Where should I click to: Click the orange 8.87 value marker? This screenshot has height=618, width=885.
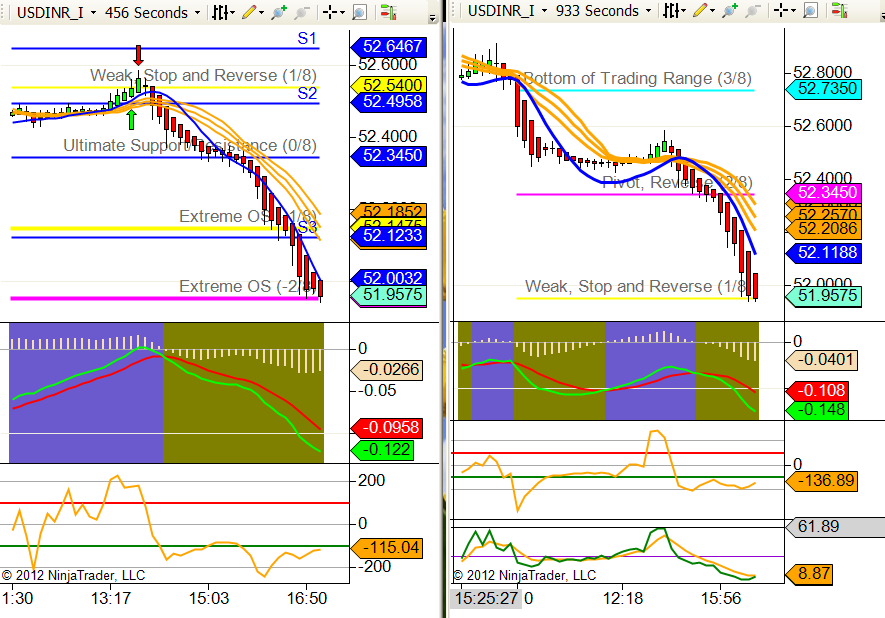tap(808, 574)
